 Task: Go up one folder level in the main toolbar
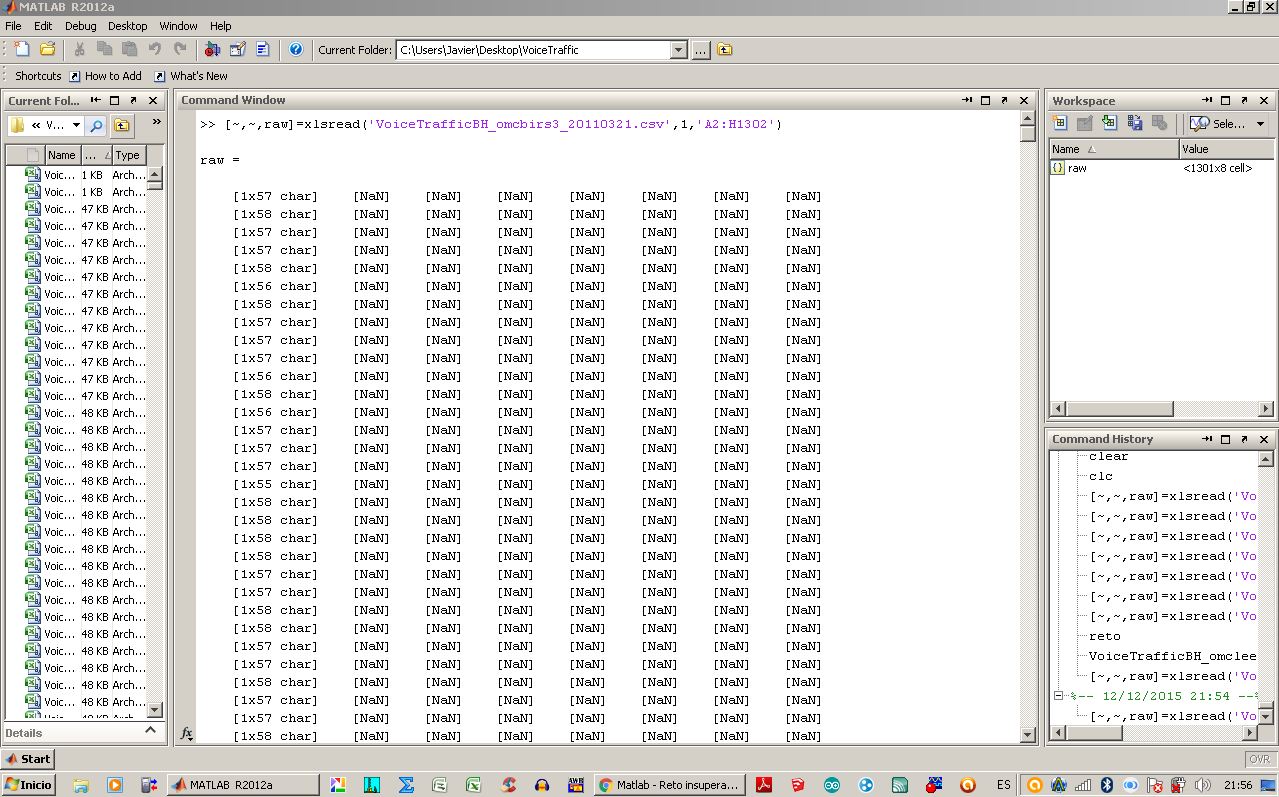coord(725,49)
